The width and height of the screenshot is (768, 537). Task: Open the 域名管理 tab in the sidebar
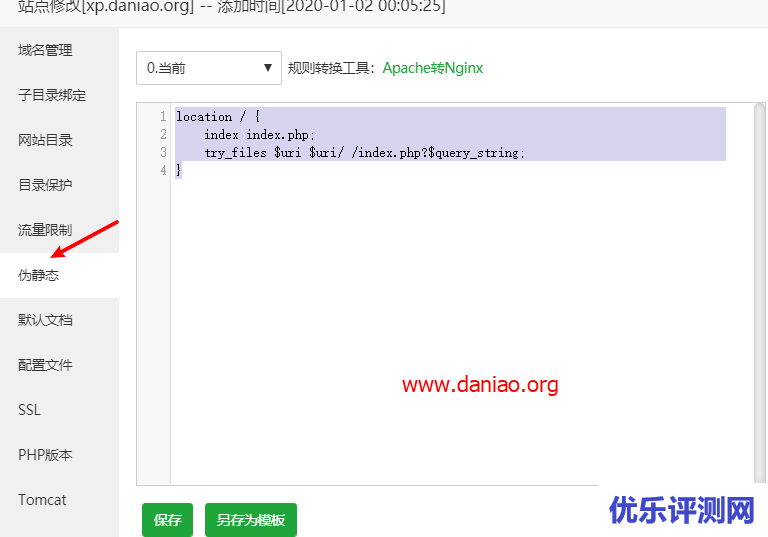coord(46,50)
